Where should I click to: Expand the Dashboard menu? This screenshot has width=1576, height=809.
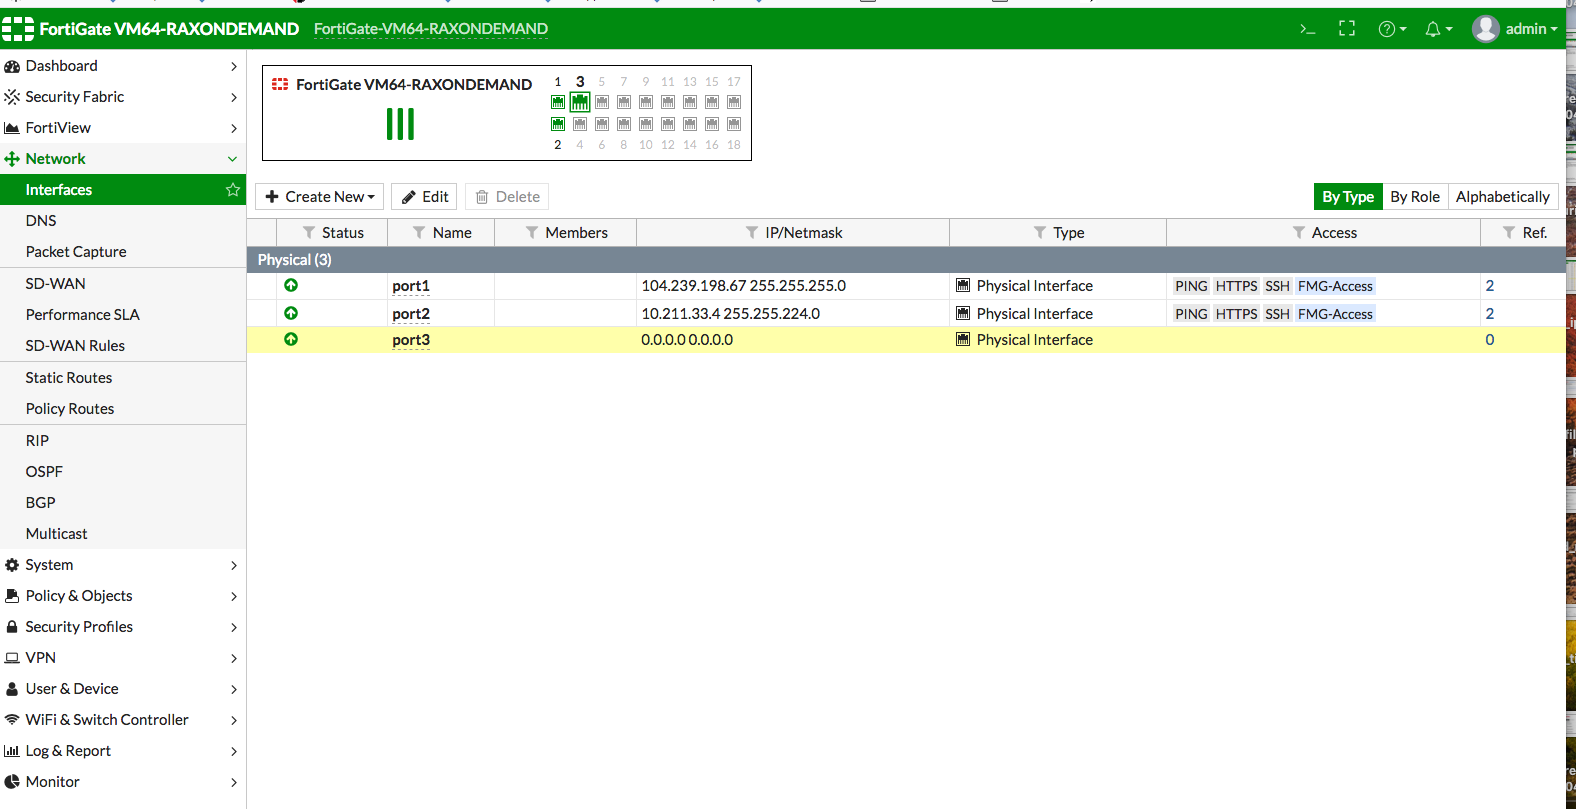(x=234, y=66)
